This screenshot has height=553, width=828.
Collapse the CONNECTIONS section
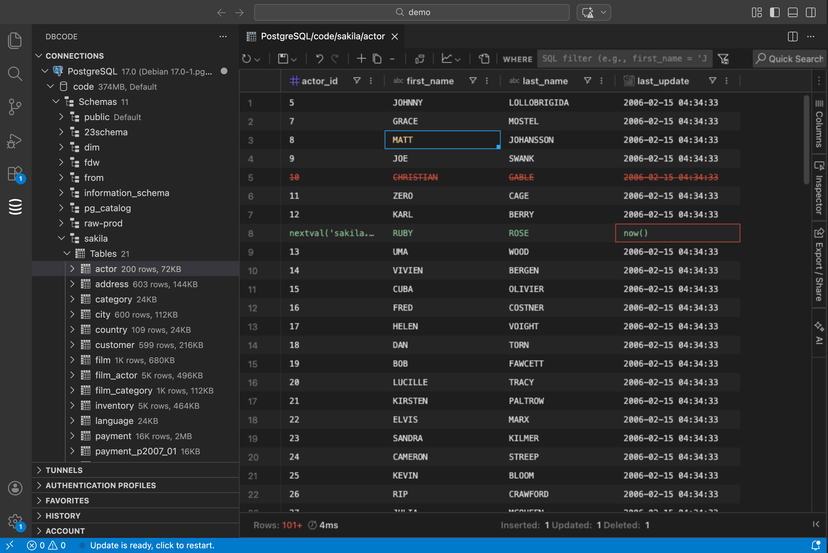pyautogui.click(x=39, y=55)
